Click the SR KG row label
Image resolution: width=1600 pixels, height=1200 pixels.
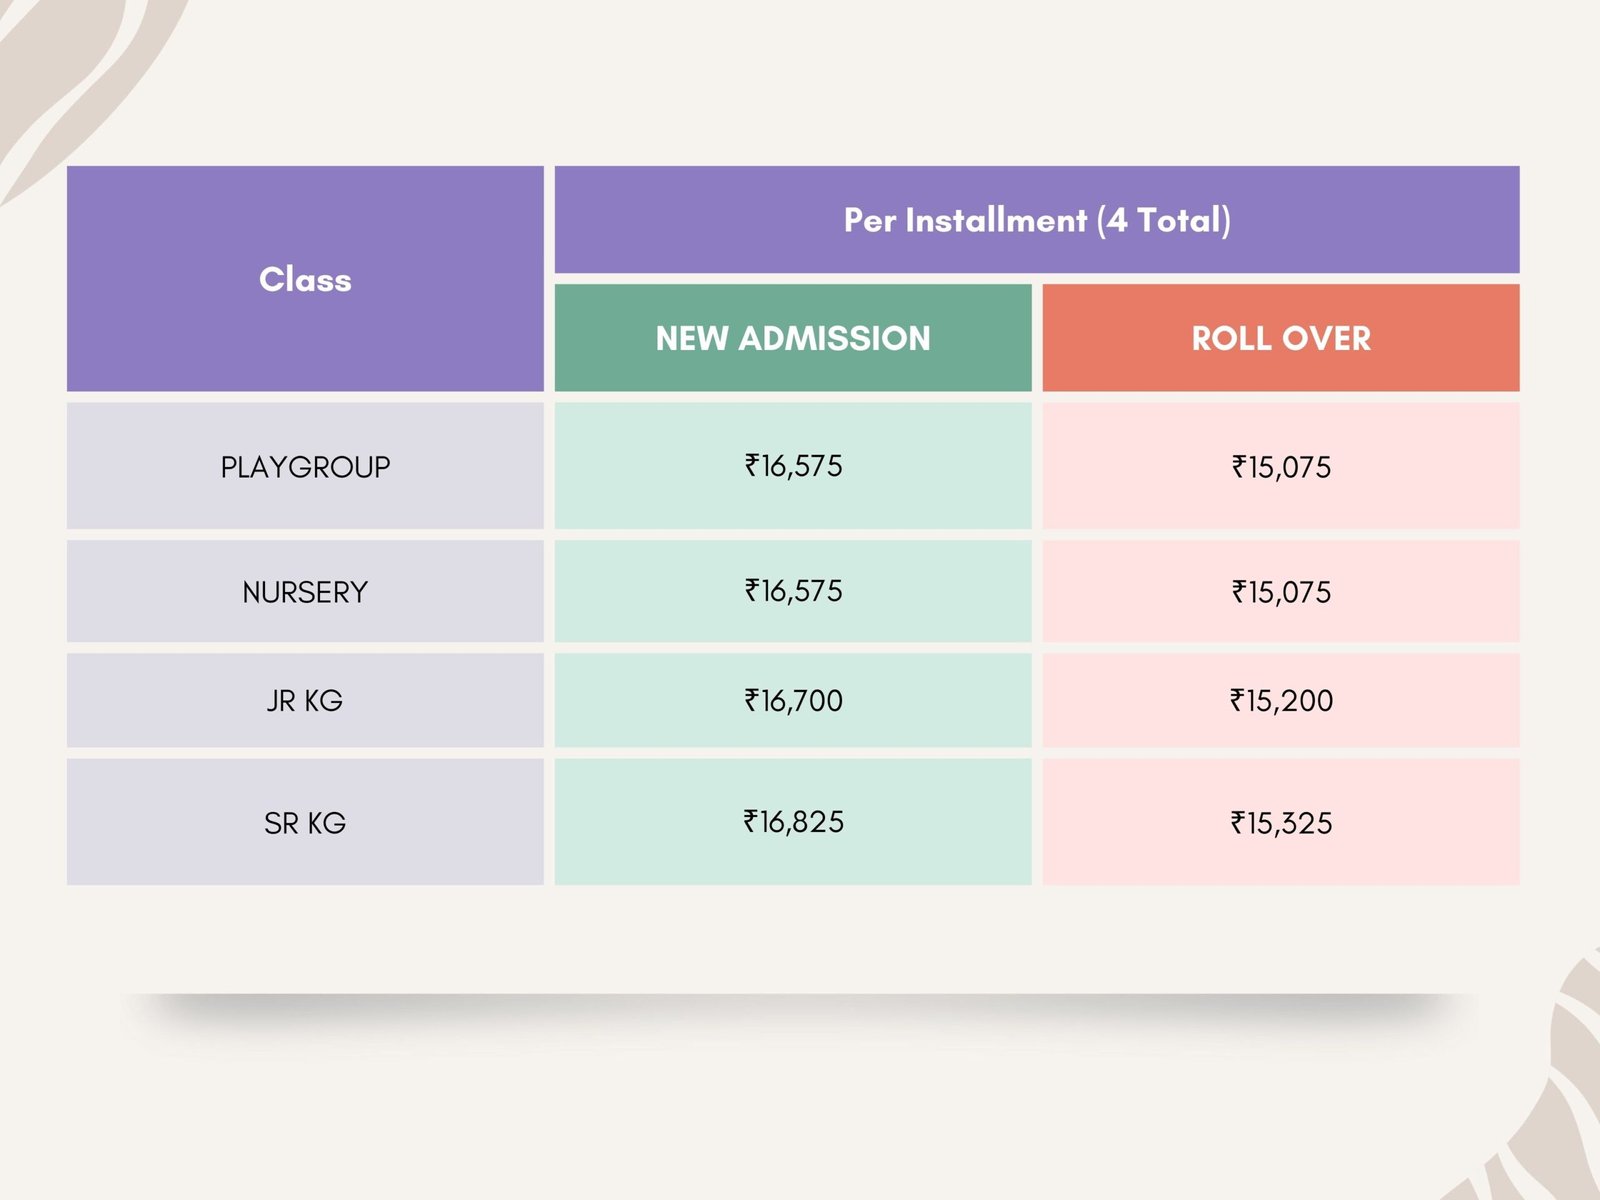pos(305,823)
